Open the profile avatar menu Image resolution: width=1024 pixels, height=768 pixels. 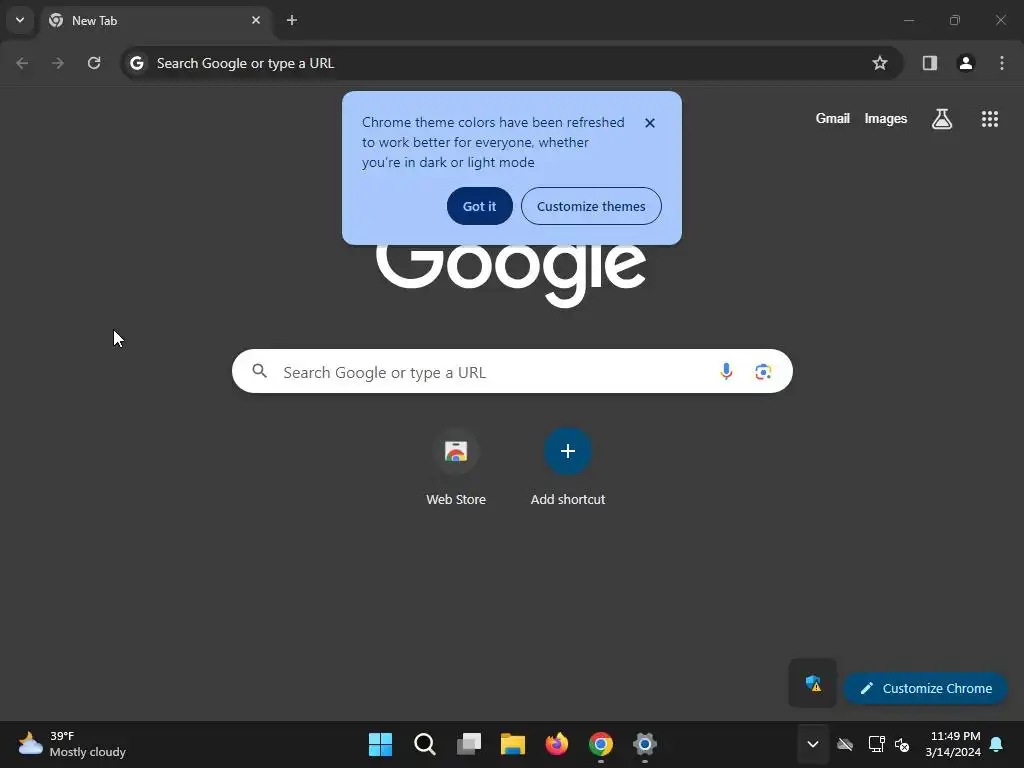(x=966, y=63)
